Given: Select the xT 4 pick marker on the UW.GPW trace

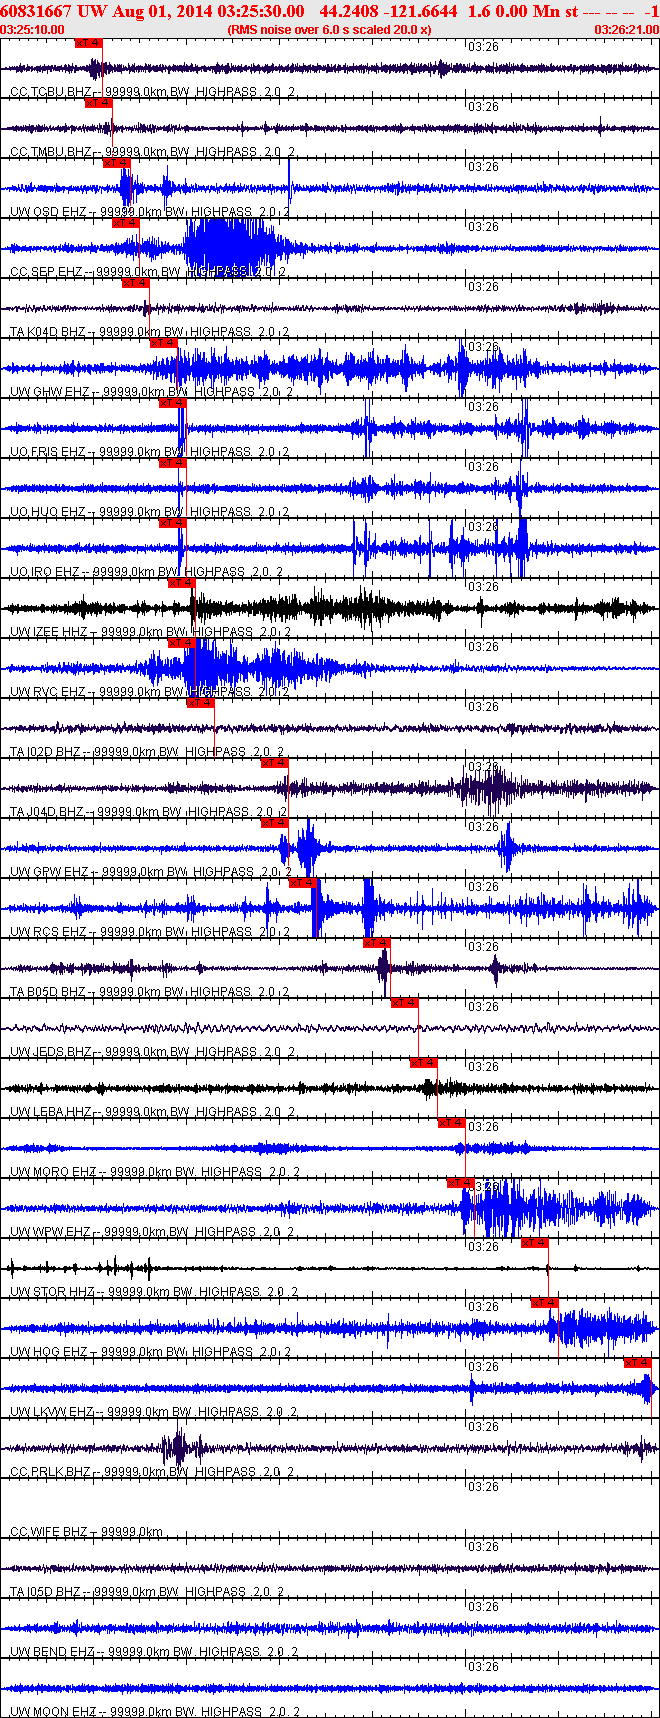Looking at the screenshot, I should [274, 823].
